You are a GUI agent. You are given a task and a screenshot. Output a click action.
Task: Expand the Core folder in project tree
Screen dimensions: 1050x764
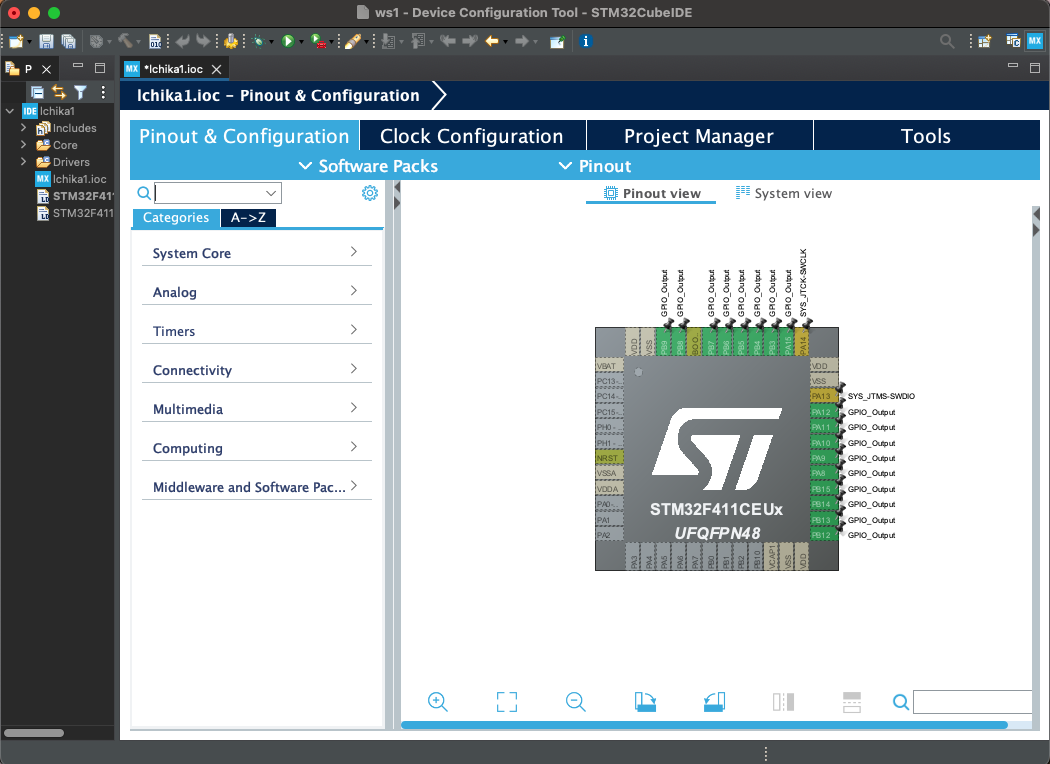23,145
